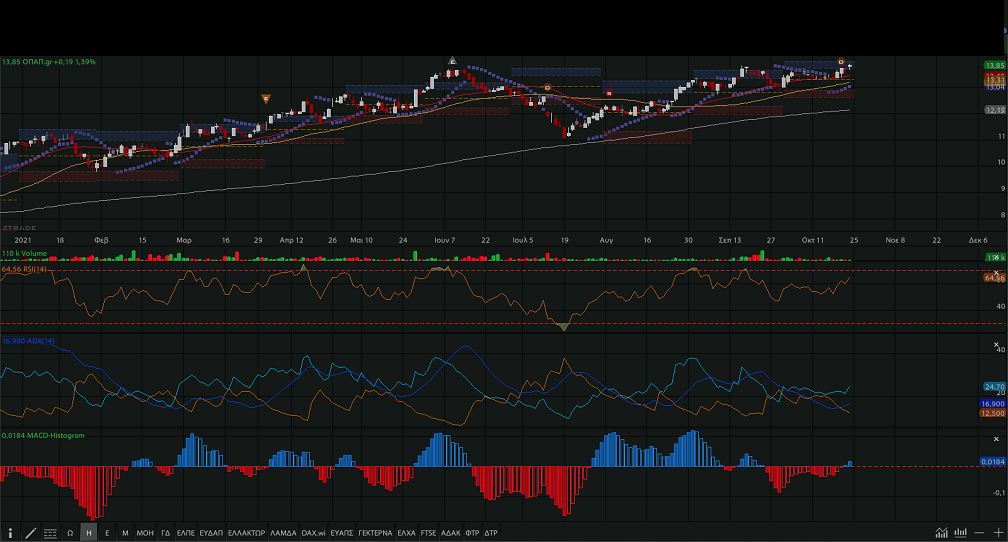Screen dimensions: 1008x542
Task: Close the Volume panel with X
Action: pos(995,257)
